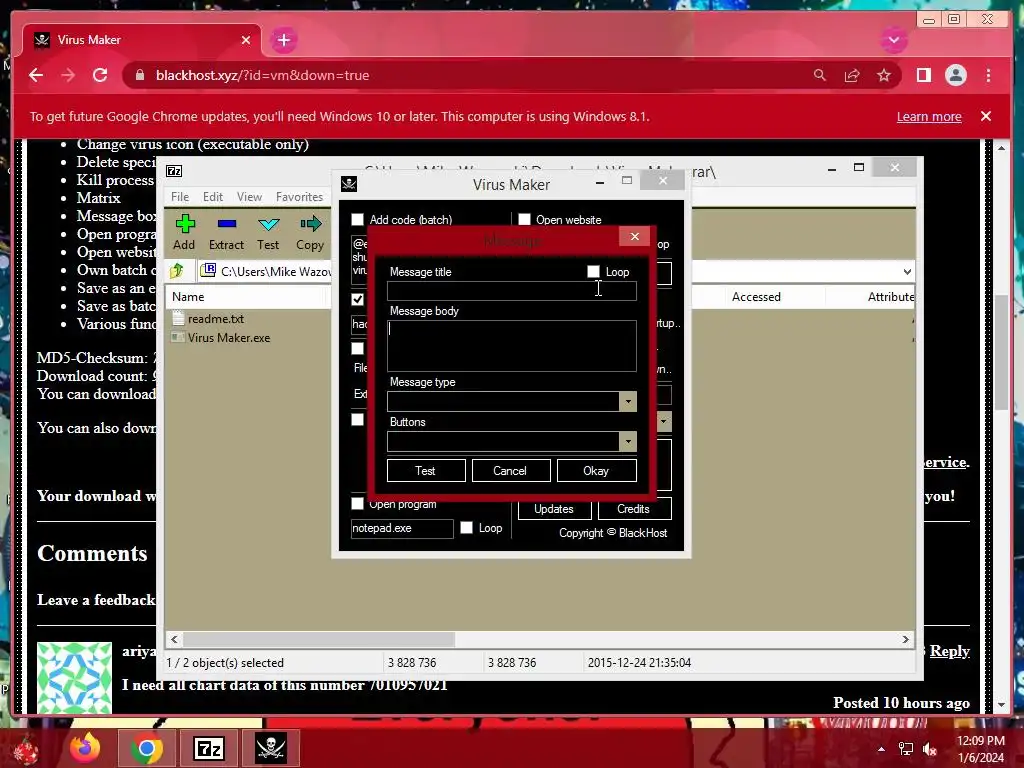Click the 7-Zip Extract toolbar icon
This screenshot has height=768, width=1024.
coord(227,224)
